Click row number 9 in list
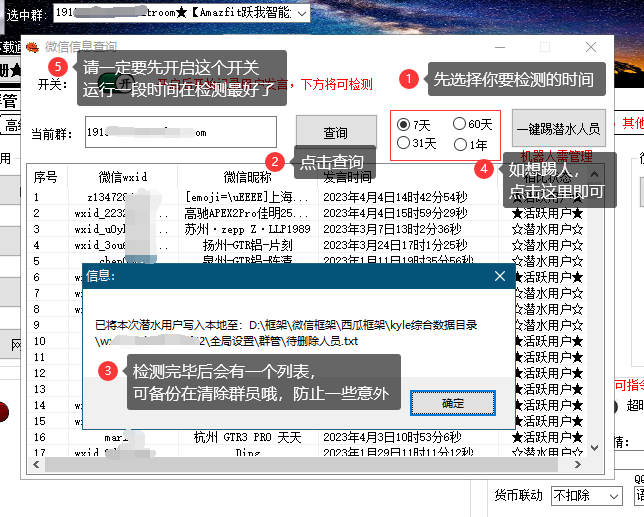This screenshot has width=644, height=517. point(37,325)
